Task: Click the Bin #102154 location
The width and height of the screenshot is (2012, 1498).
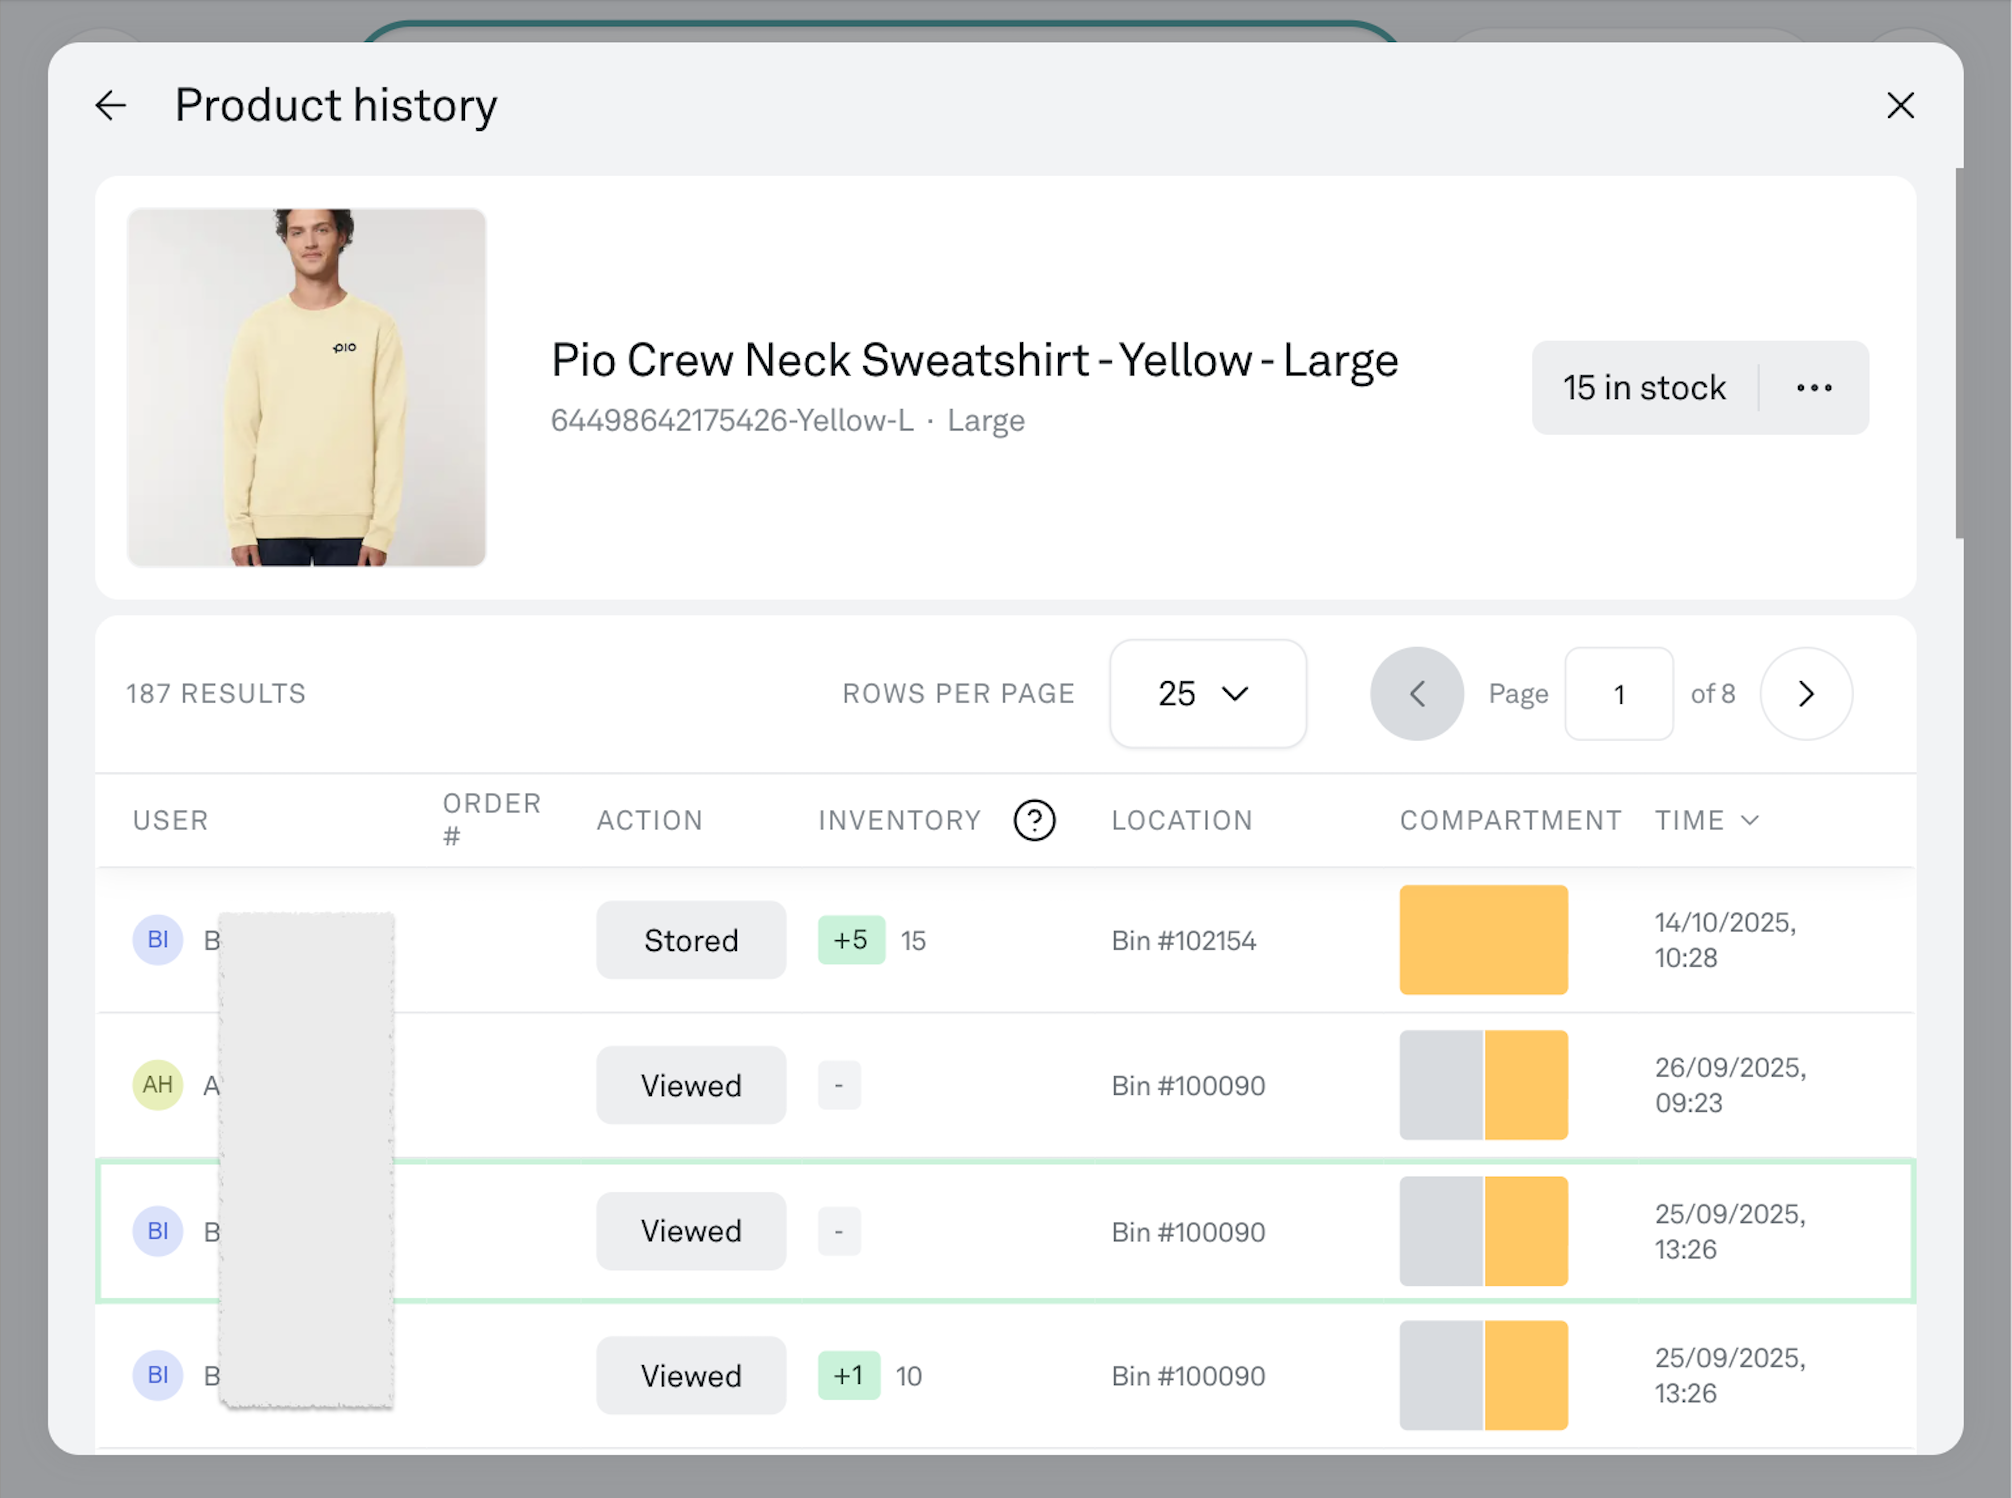Action: (x=1183, y=941)
